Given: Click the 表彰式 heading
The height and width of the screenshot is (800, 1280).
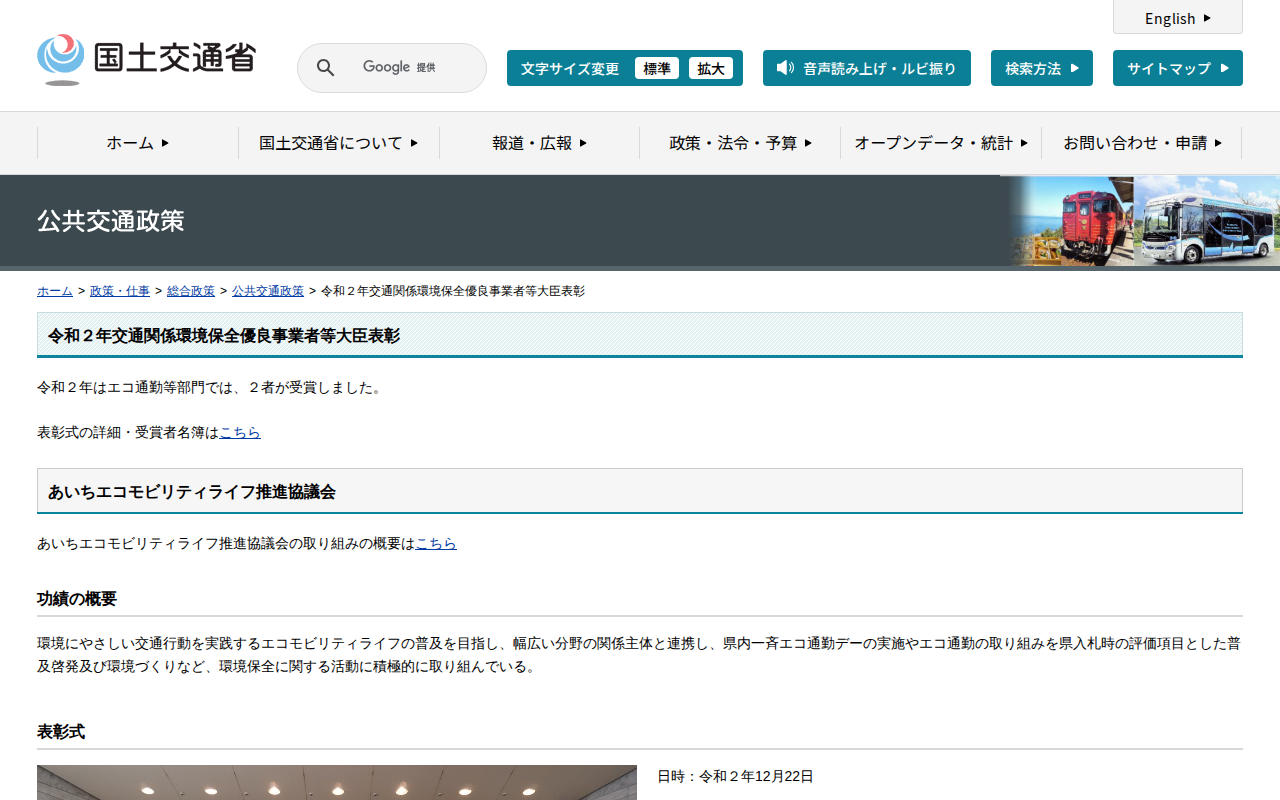Looking at the screenshot, I should [x=61, y=732].
